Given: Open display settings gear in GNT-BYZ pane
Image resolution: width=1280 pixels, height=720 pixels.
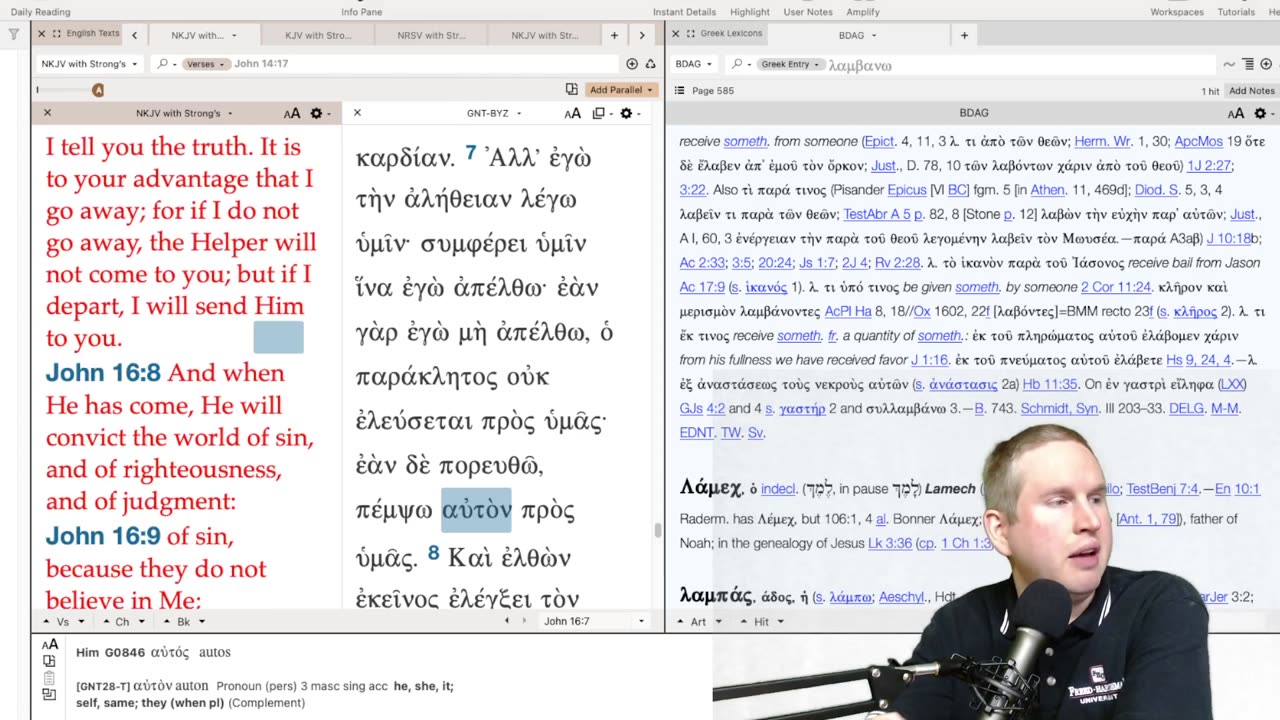Looking at the screenshot, I should point(629,113).
